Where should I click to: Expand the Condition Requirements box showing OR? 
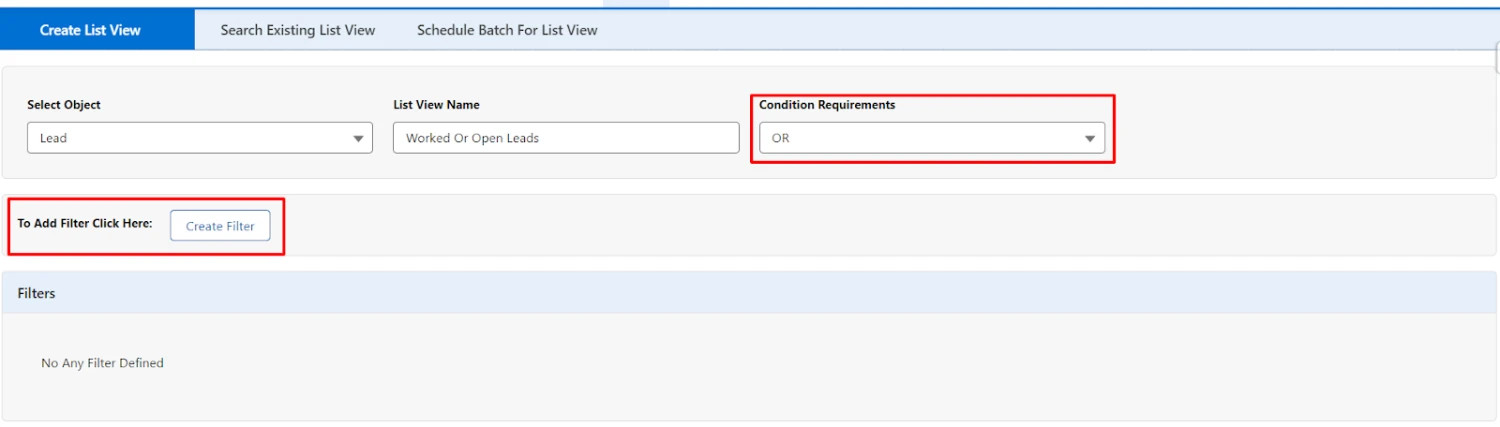point(930,138)
